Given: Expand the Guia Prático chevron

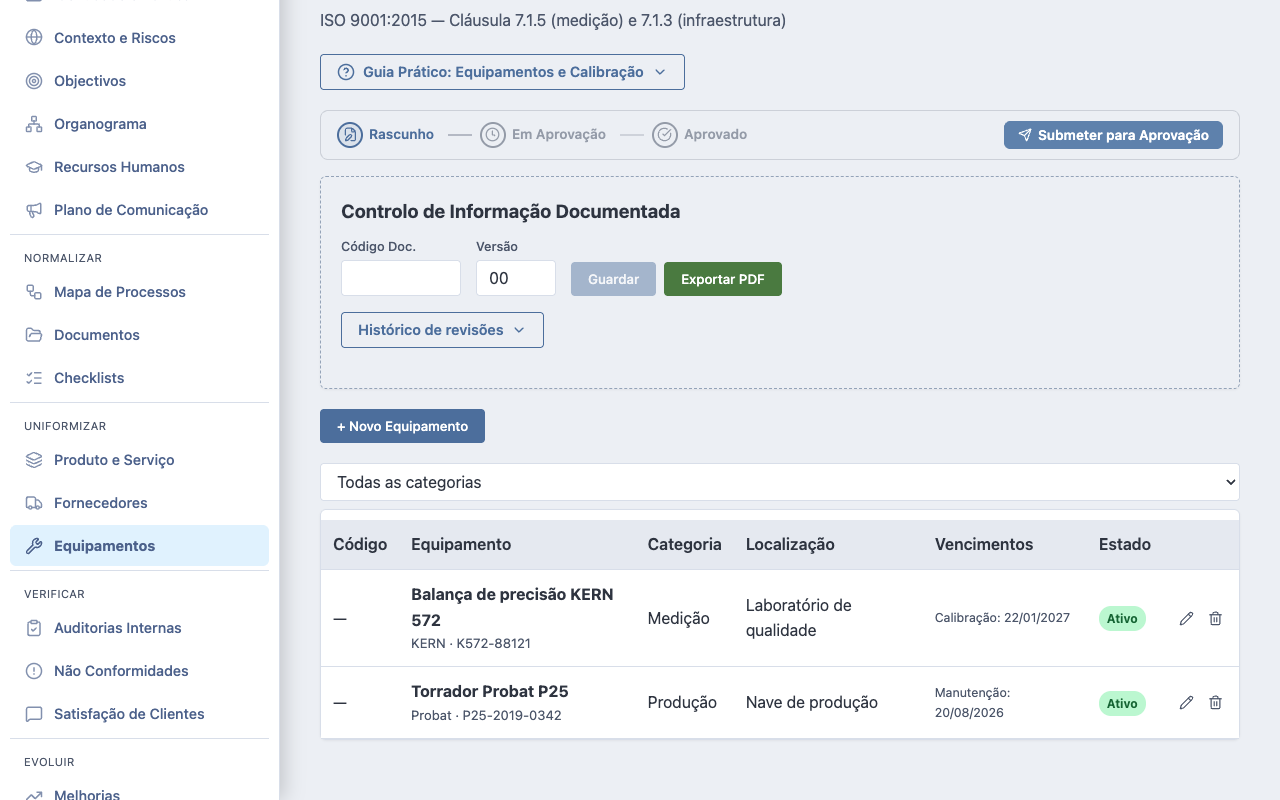Looking at the screenshot, I should (x=660, y=72).
